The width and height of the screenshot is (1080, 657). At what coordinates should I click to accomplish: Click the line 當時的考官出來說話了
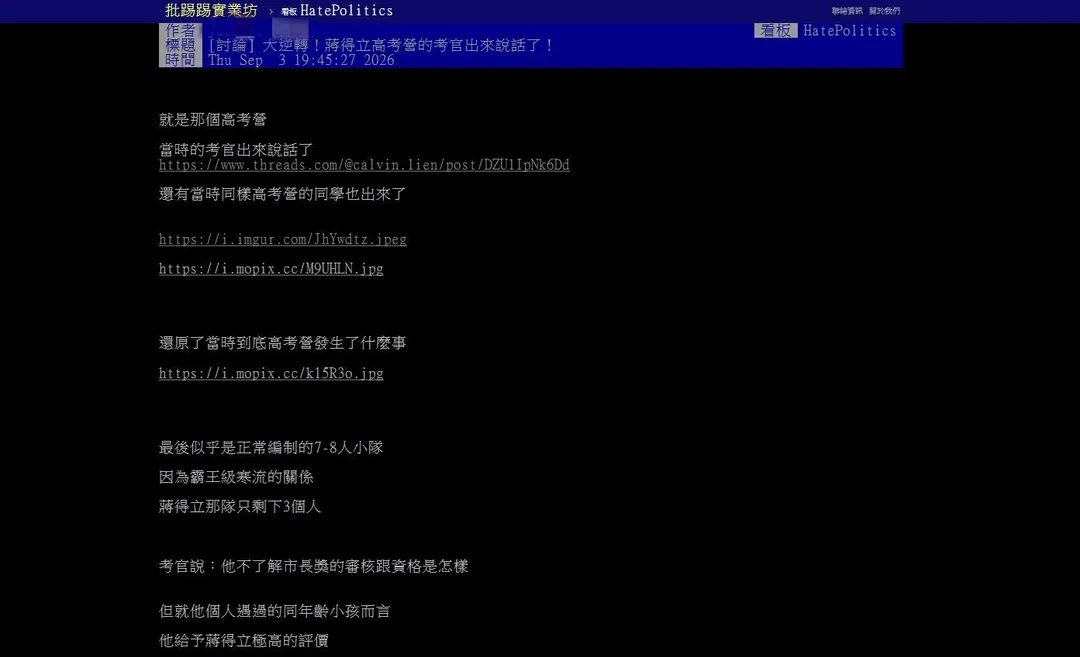pos(236,149)
